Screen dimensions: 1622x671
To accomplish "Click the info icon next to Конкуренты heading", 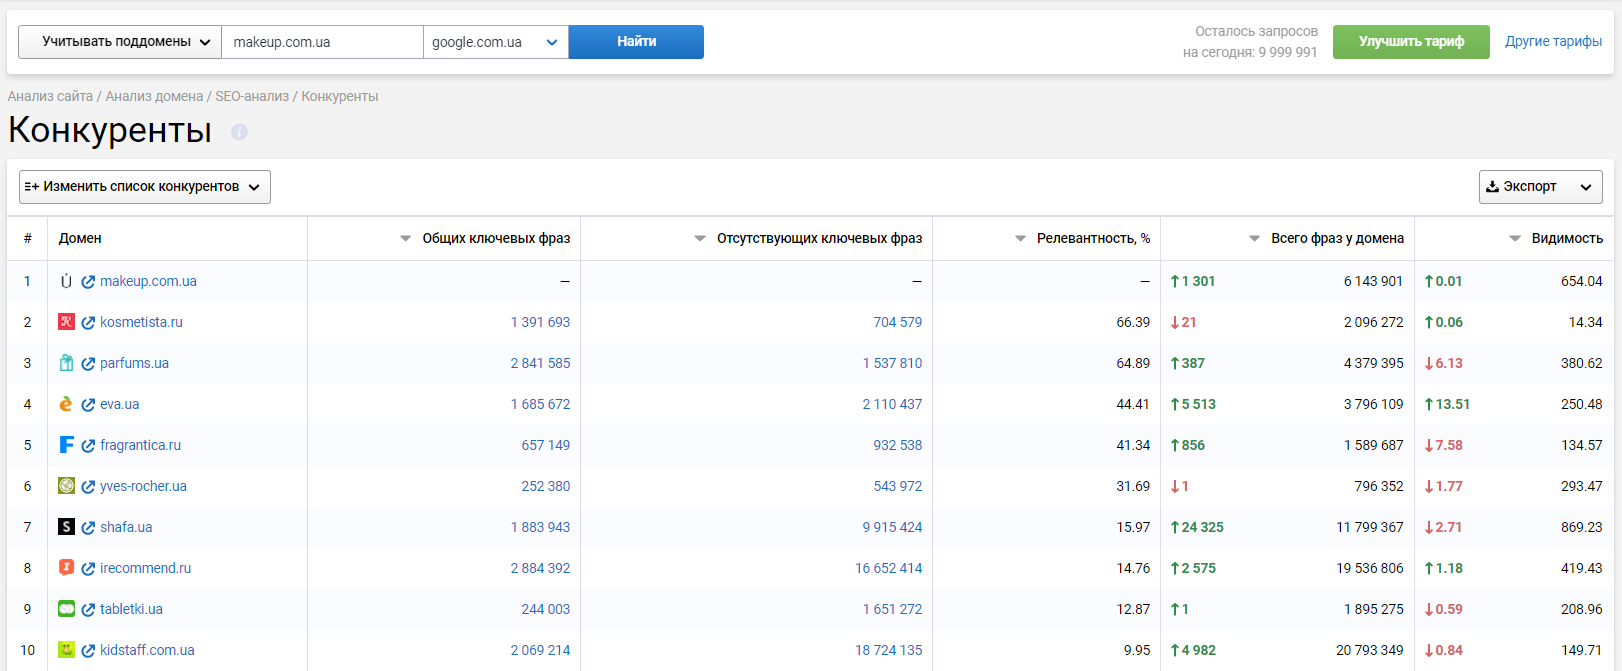I will click(x=239, y=132).
